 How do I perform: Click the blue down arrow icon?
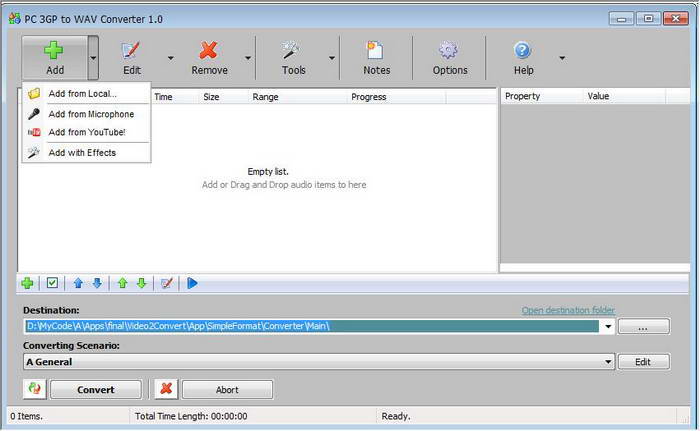pyautogui.click(x=97, y=283)
